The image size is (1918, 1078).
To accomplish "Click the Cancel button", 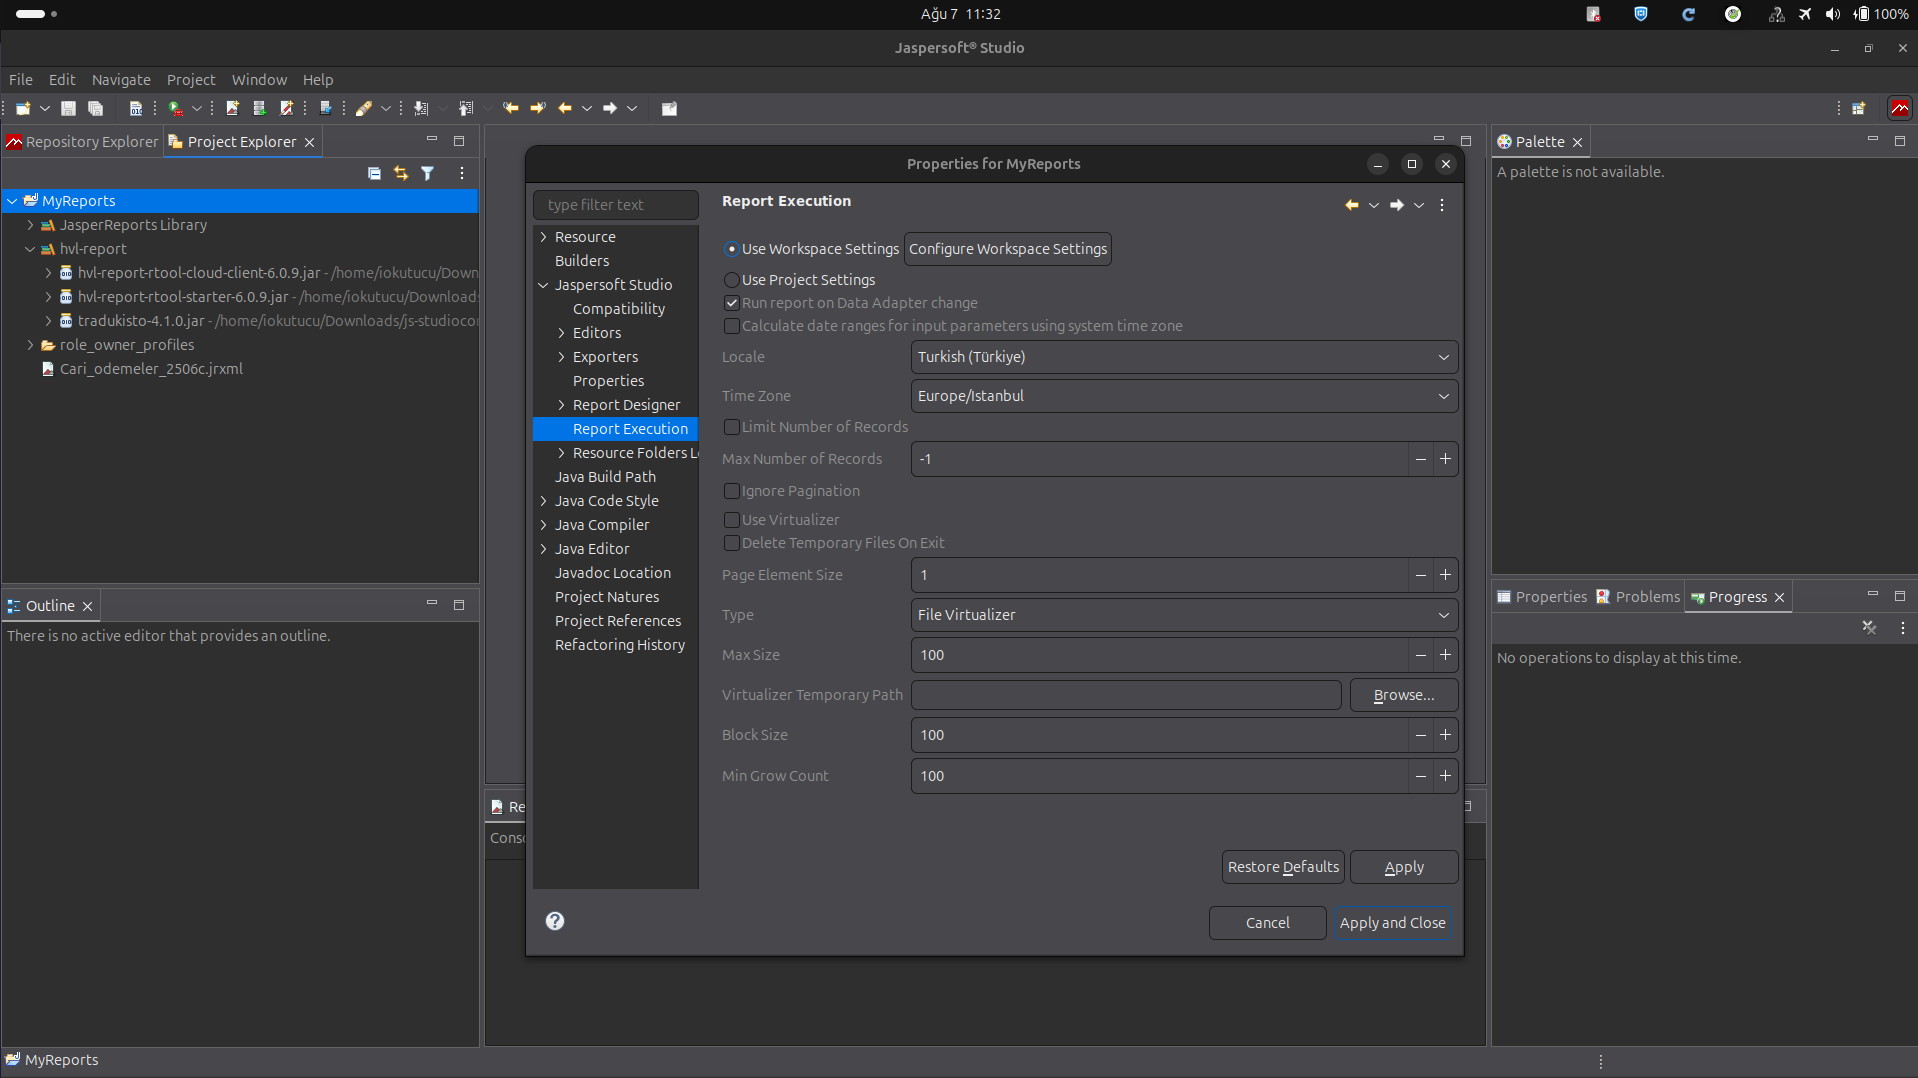I will [1267, 923].
